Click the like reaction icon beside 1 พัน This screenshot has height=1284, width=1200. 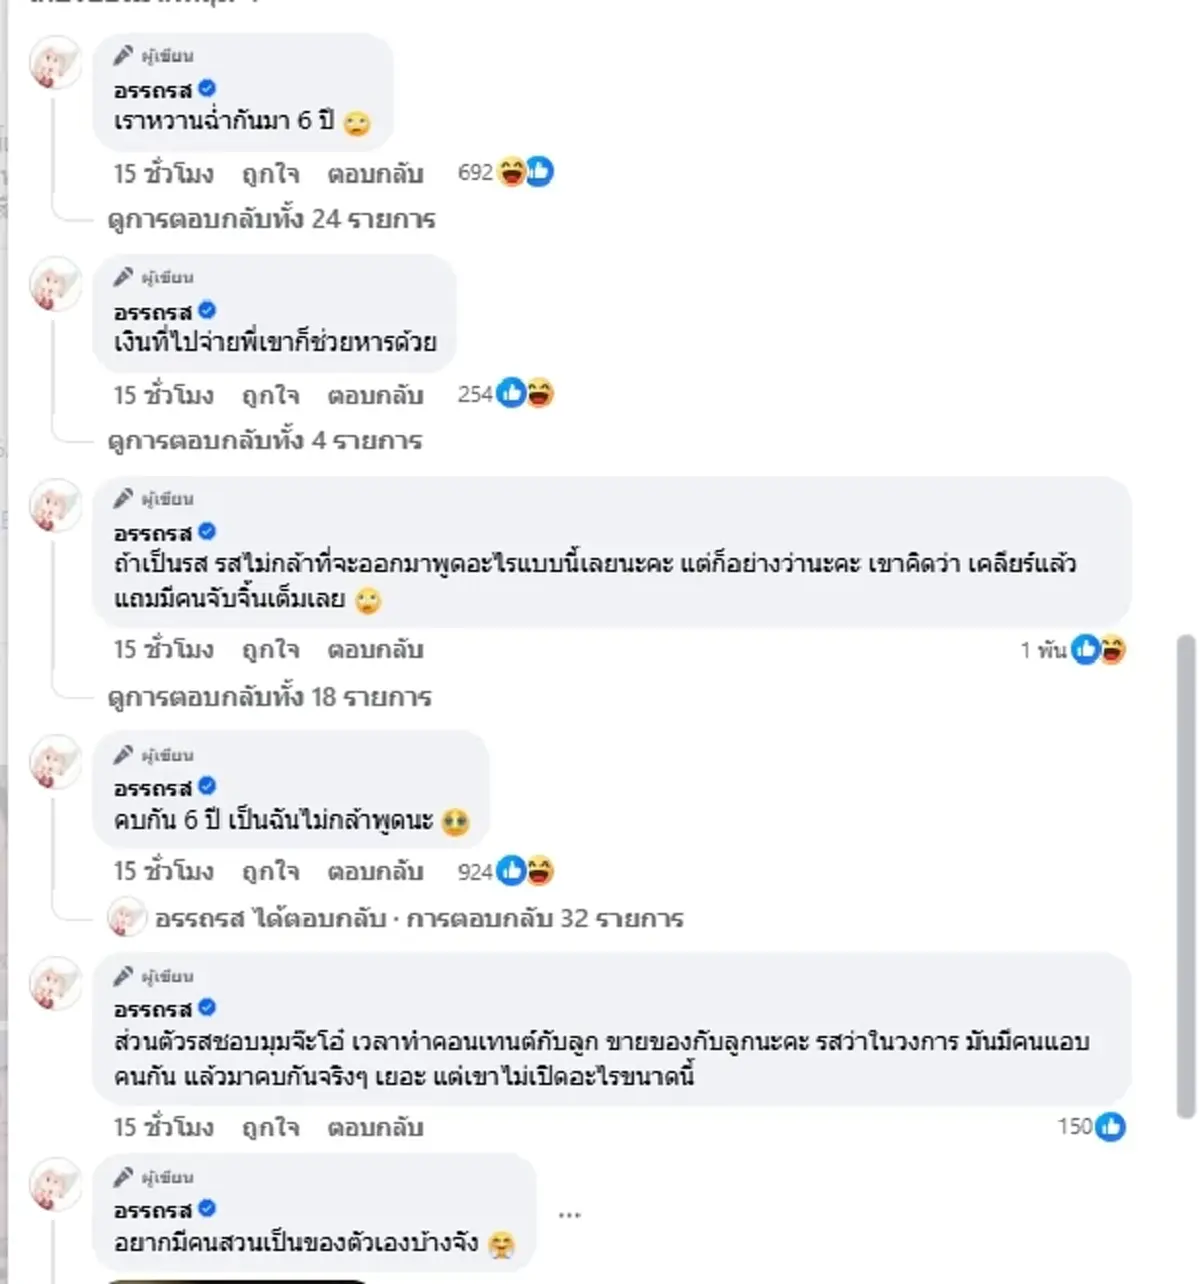(1083, 649)
